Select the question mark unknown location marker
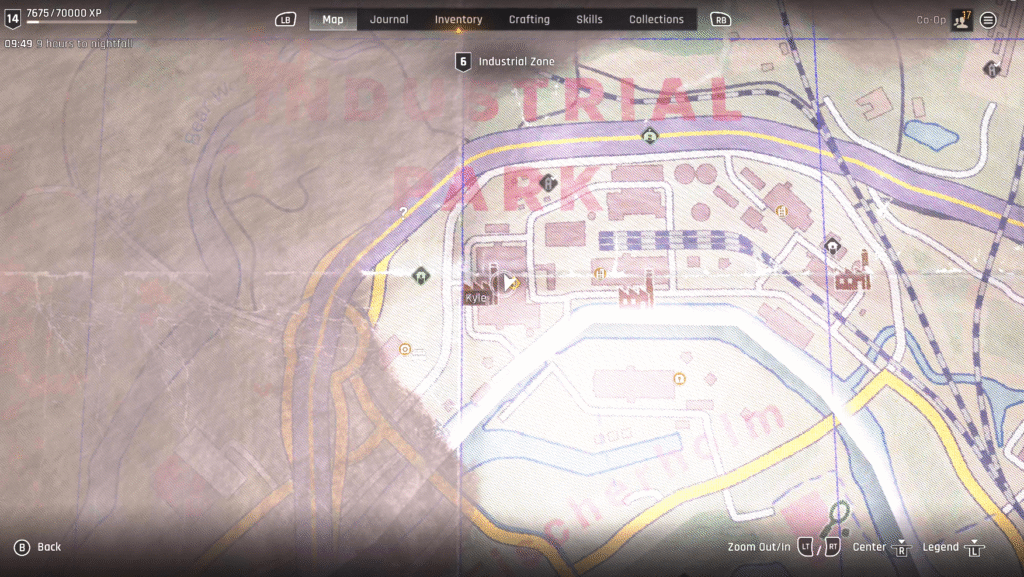Image resolution: width=1024 pixels, height=577 pixels. (403, 212)
